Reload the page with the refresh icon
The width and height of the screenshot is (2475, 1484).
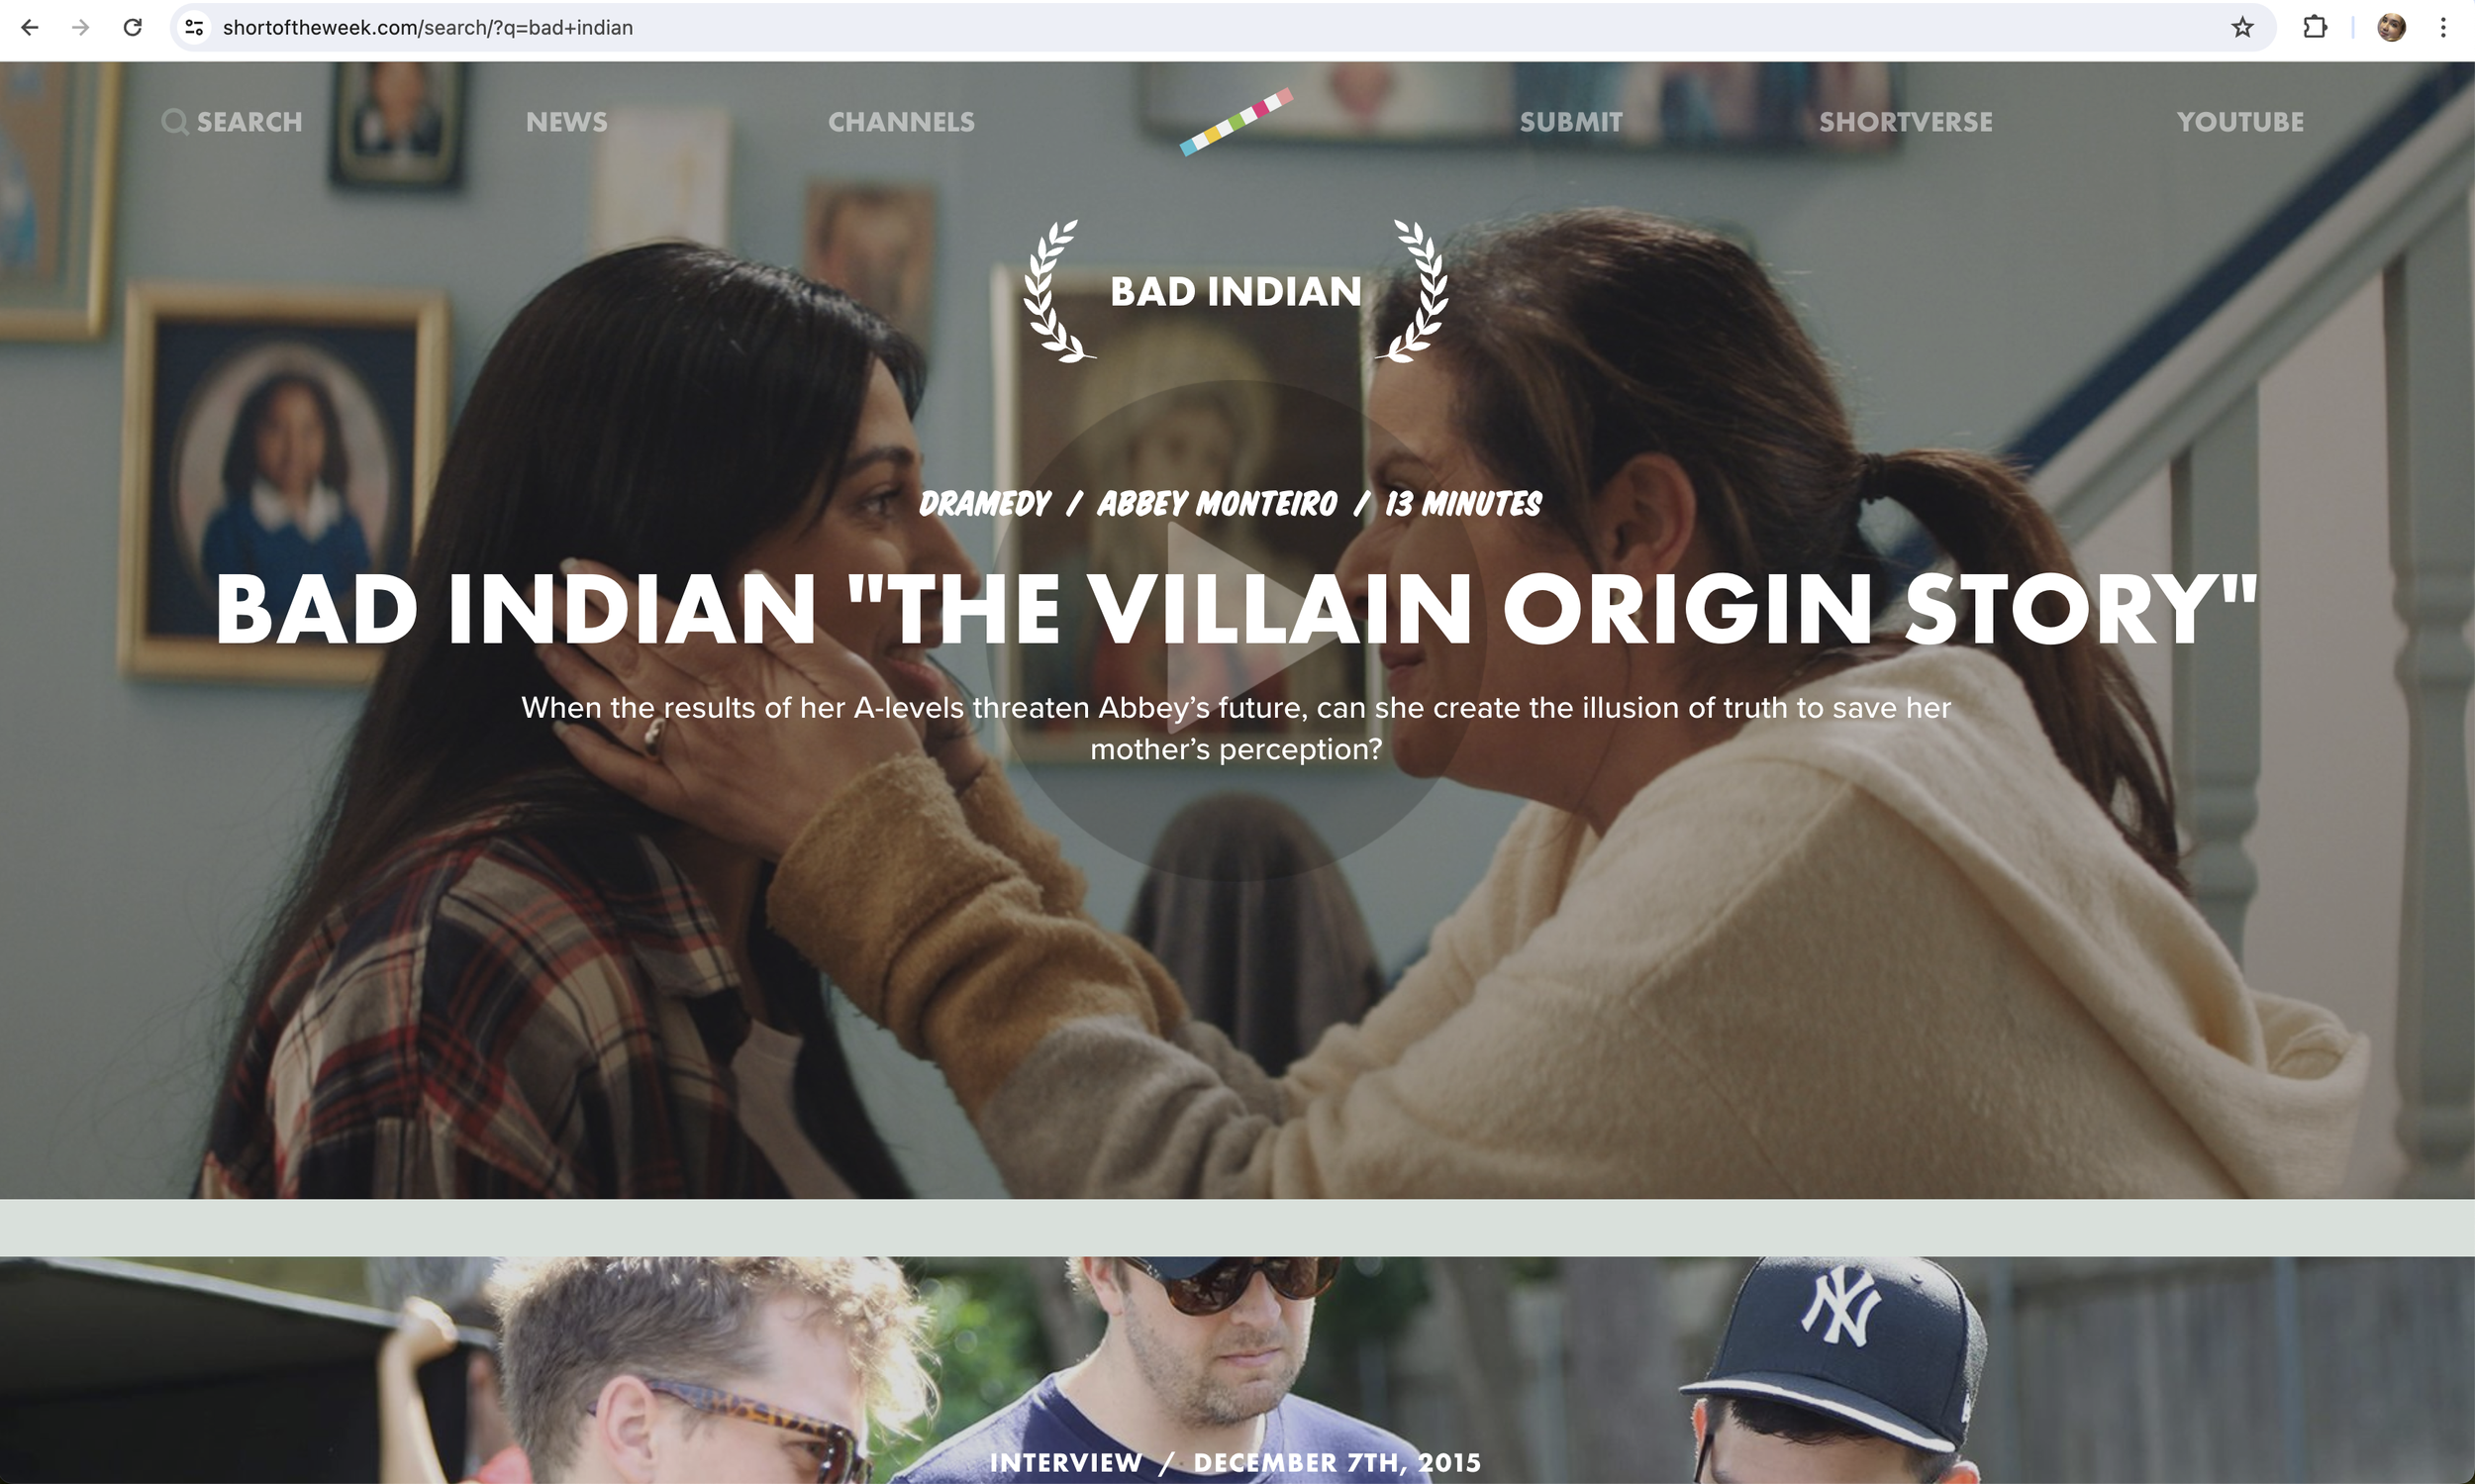click(132, 27)
